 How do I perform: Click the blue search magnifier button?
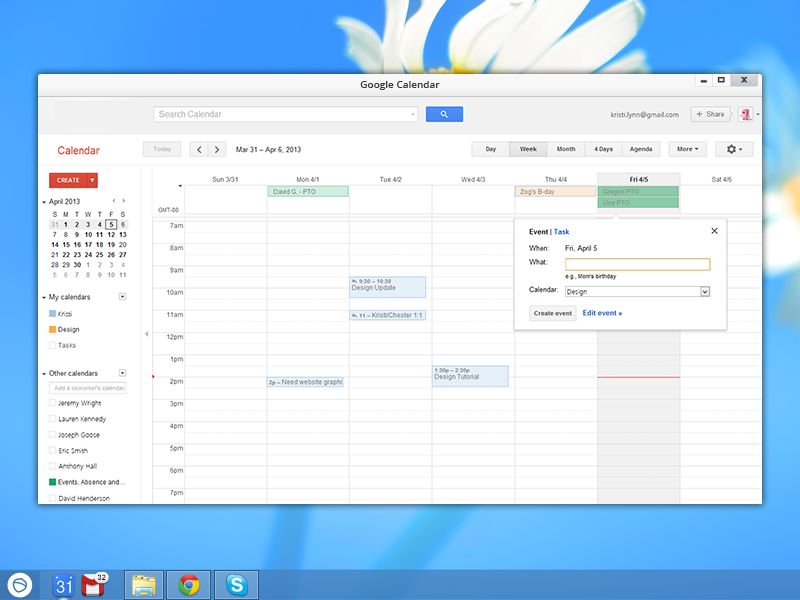(x=444, y=114)
